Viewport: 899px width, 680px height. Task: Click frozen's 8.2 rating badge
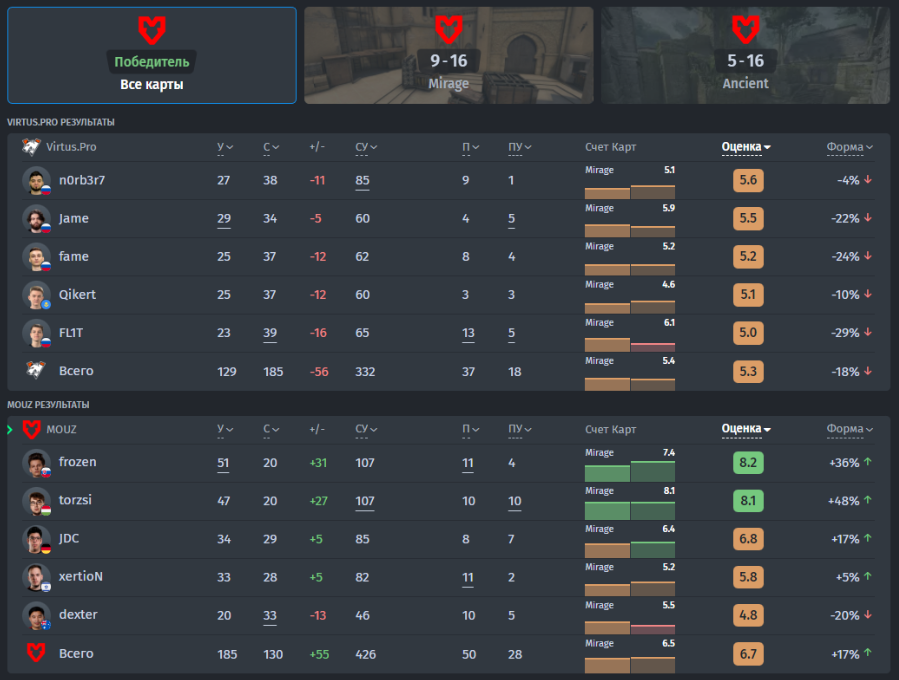tap(748, 462)
